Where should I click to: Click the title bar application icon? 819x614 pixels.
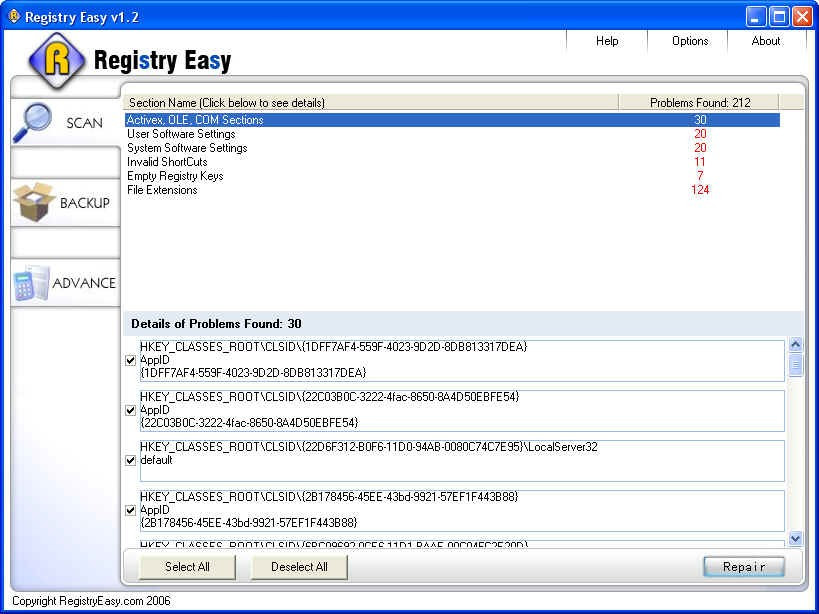coord(14,17)
